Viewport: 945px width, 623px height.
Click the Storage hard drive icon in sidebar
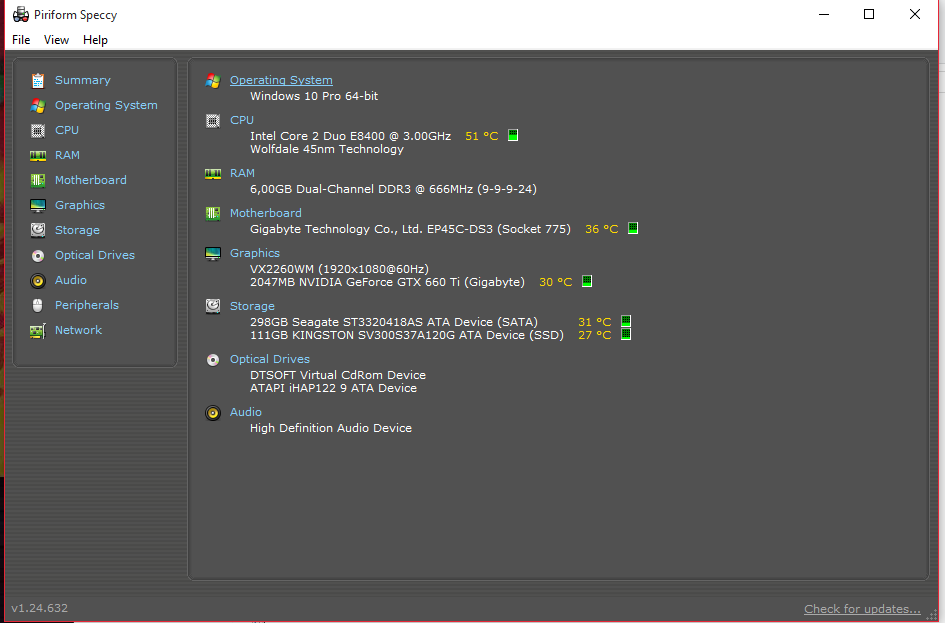point(38,230)
